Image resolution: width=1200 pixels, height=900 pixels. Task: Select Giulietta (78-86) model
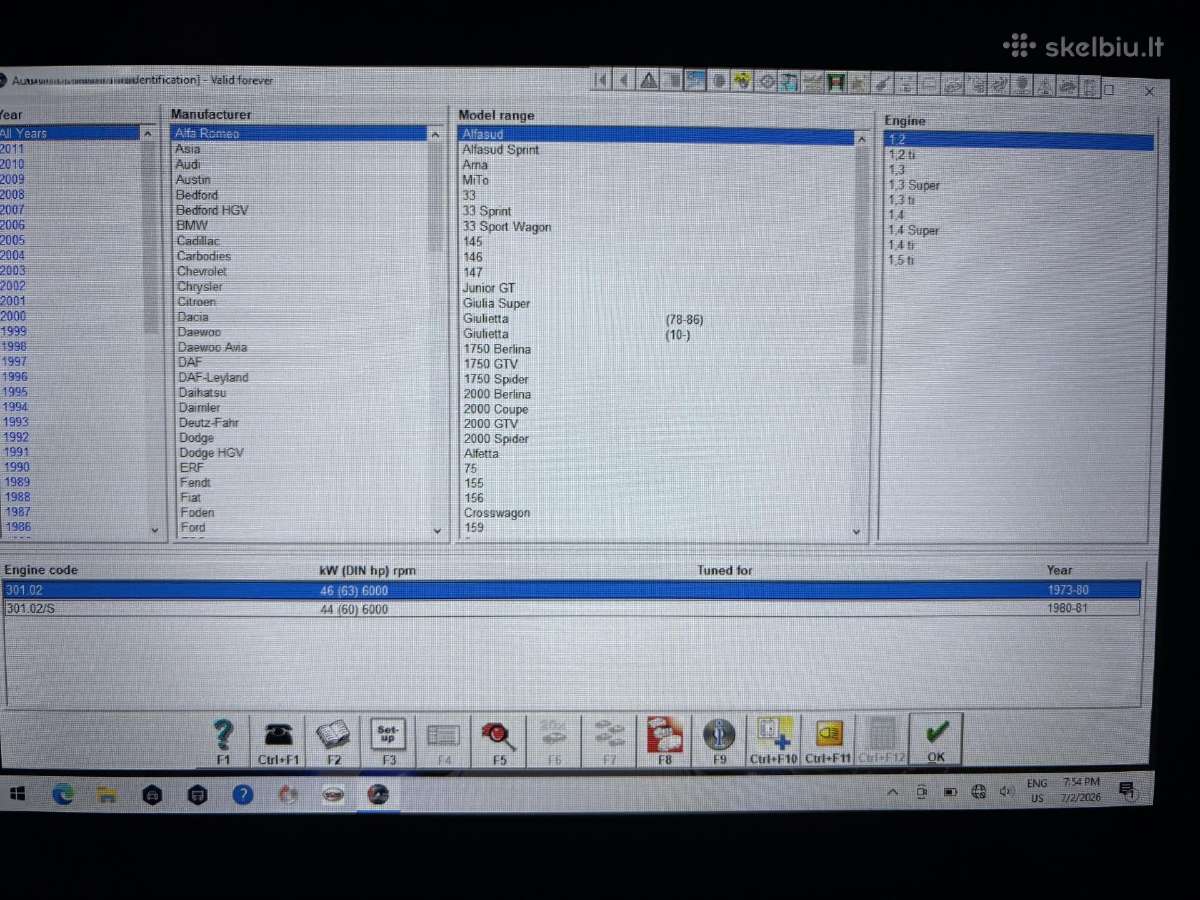(583, 319)
